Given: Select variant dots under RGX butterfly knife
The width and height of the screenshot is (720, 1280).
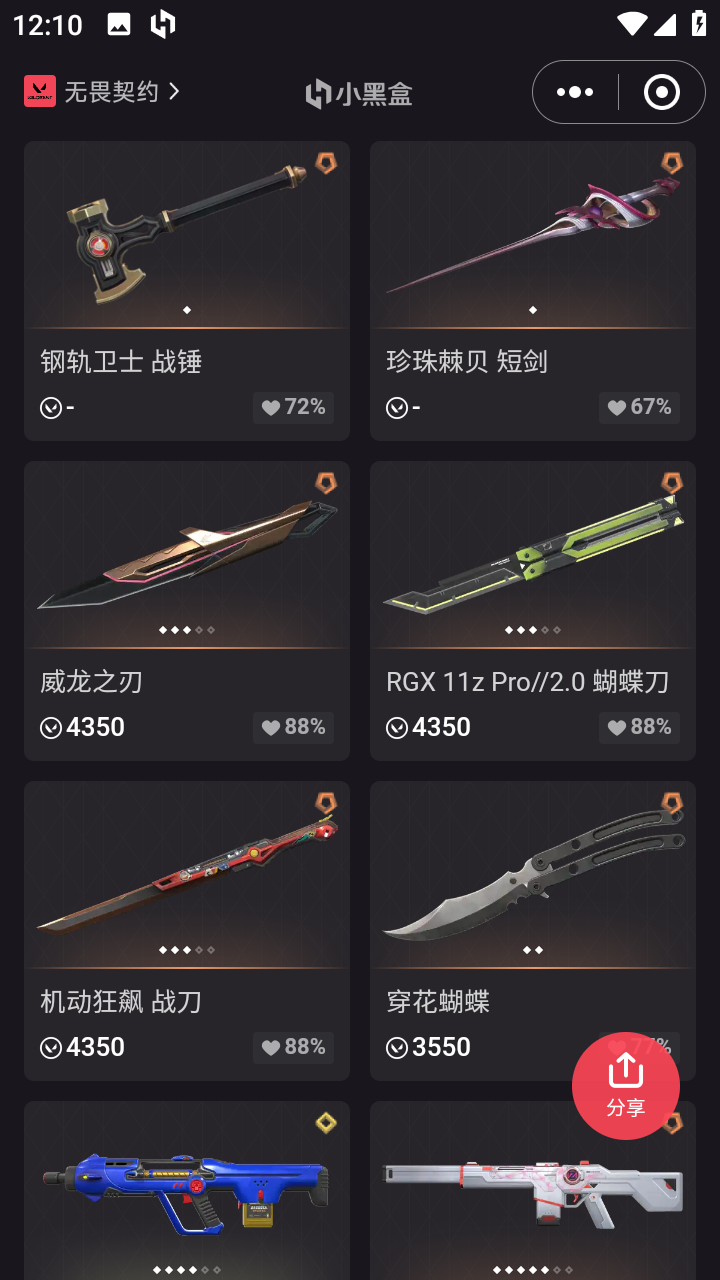Looking at the screenshot, I should pos(533,630).
